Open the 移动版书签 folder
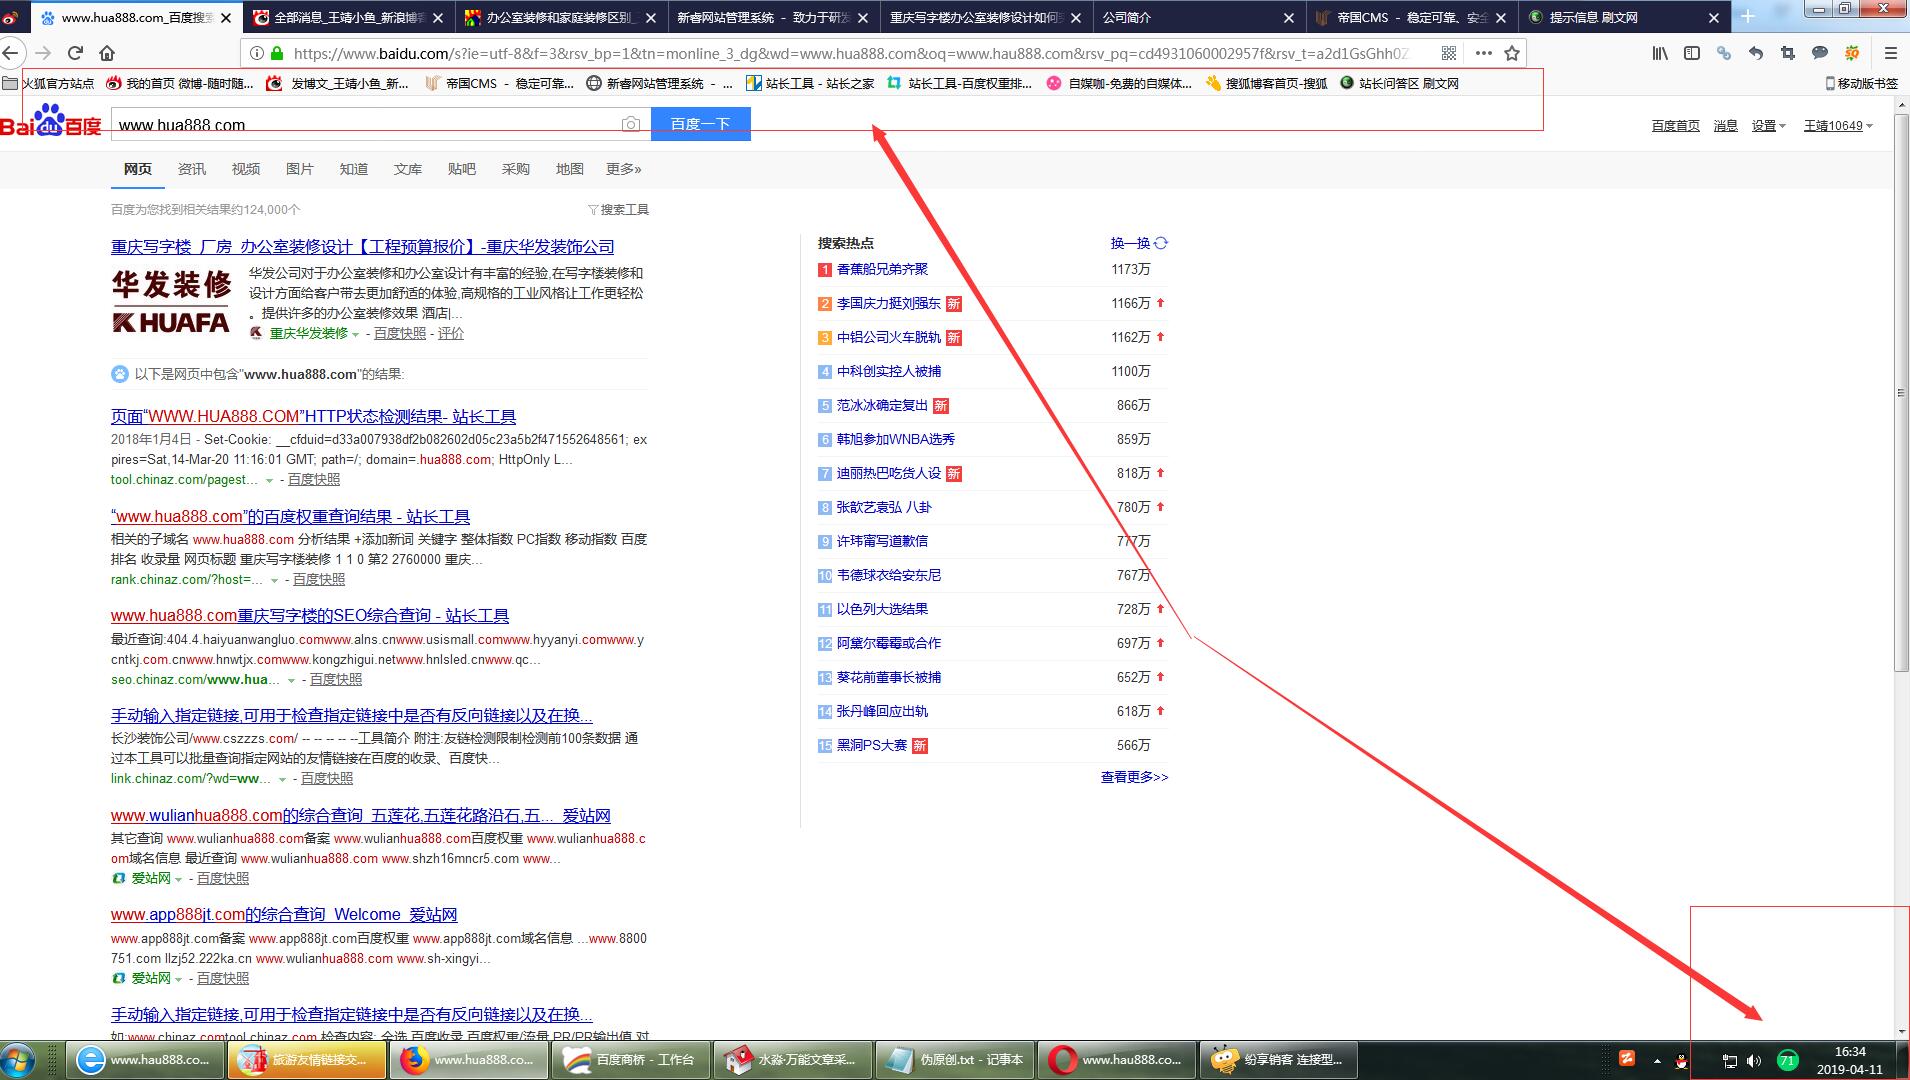The width and height of the screenshot is (1910, 1080). (1861, 83)
